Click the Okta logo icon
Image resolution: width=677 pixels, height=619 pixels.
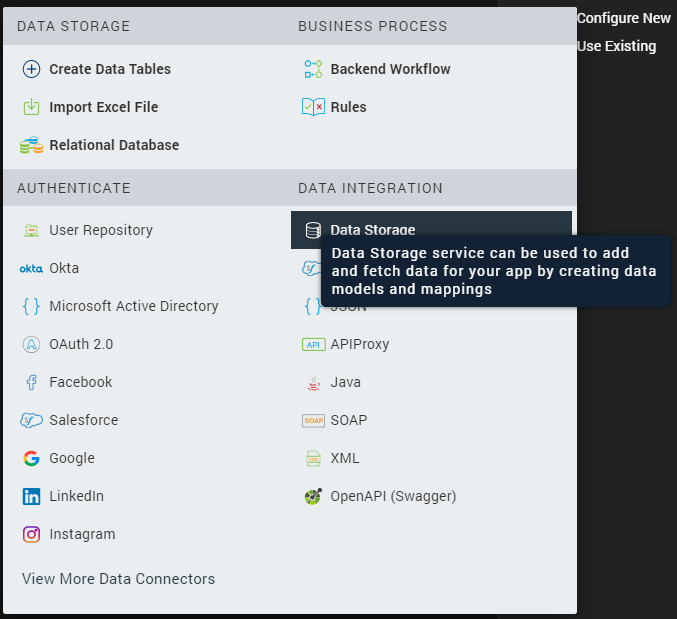pos(31,268)
